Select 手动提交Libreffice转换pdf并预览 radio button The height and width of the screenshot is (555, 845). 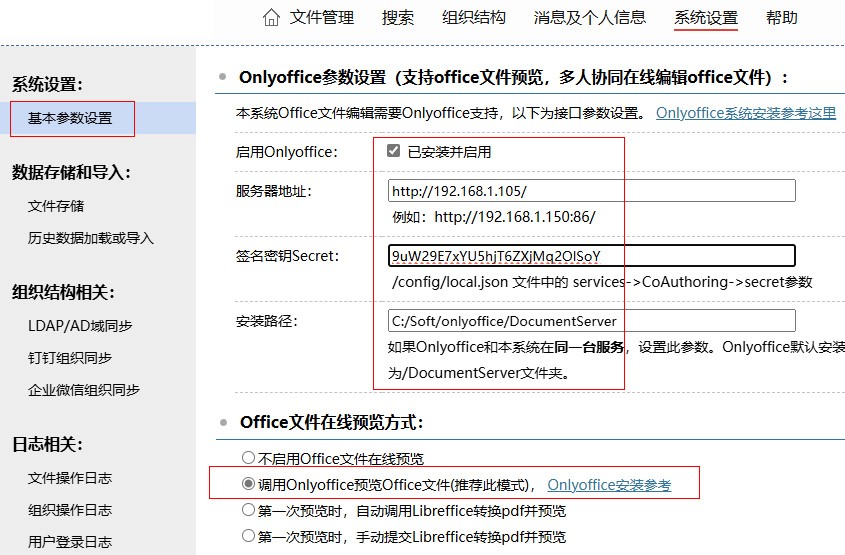tap(248, 536)
